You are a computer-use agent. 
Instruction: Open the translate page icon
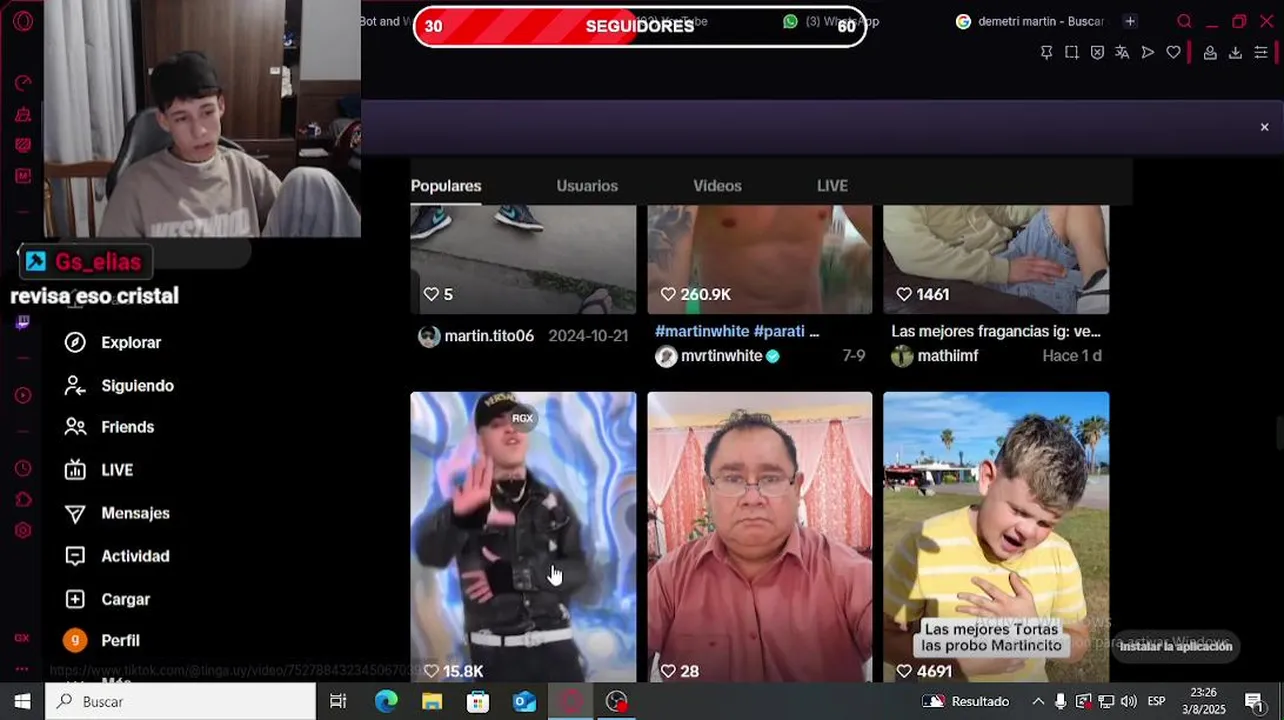click(x=1122, y=52)
